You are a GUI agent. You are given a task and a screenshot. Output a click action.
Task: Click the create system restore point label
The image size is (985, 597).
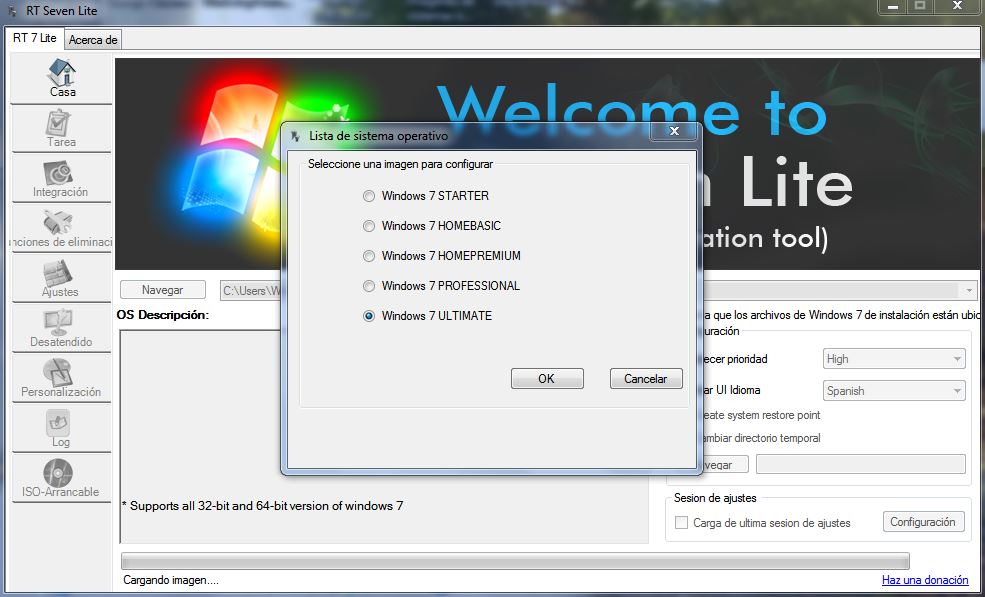click(x=761, y=415)
